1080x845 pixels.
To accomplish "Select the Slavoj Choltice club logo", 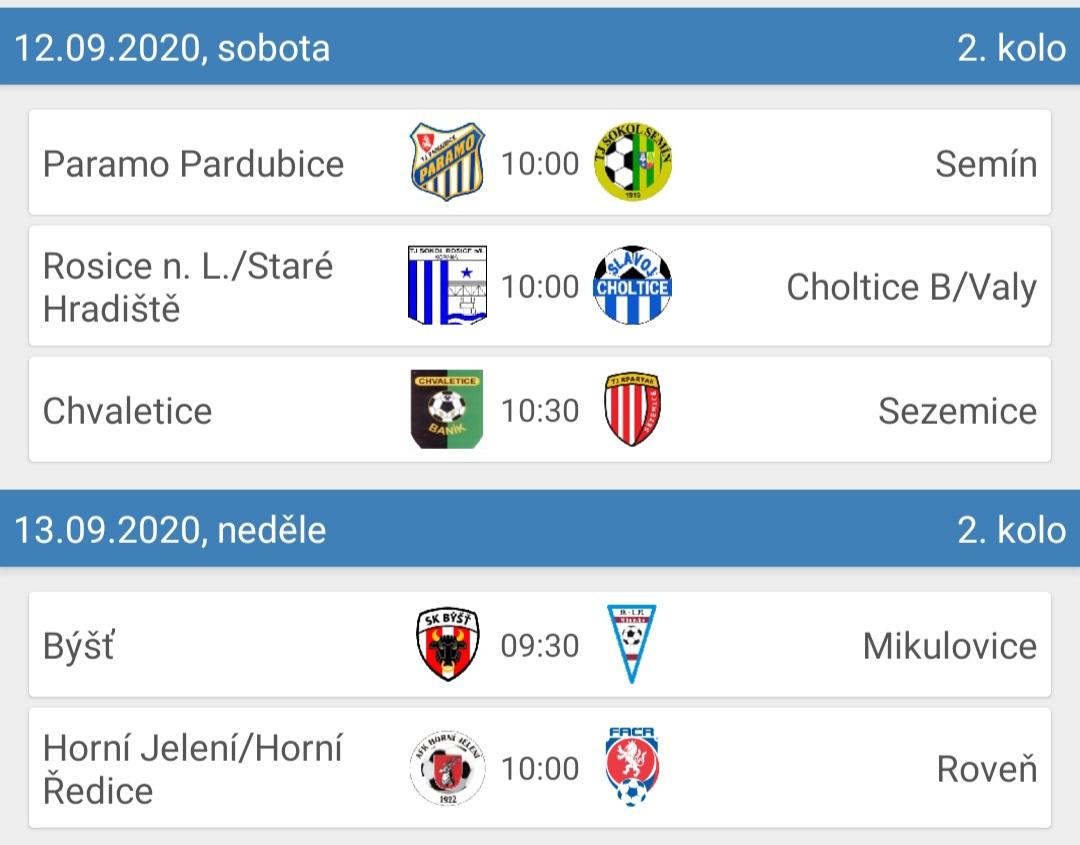I will click(632, 285).
